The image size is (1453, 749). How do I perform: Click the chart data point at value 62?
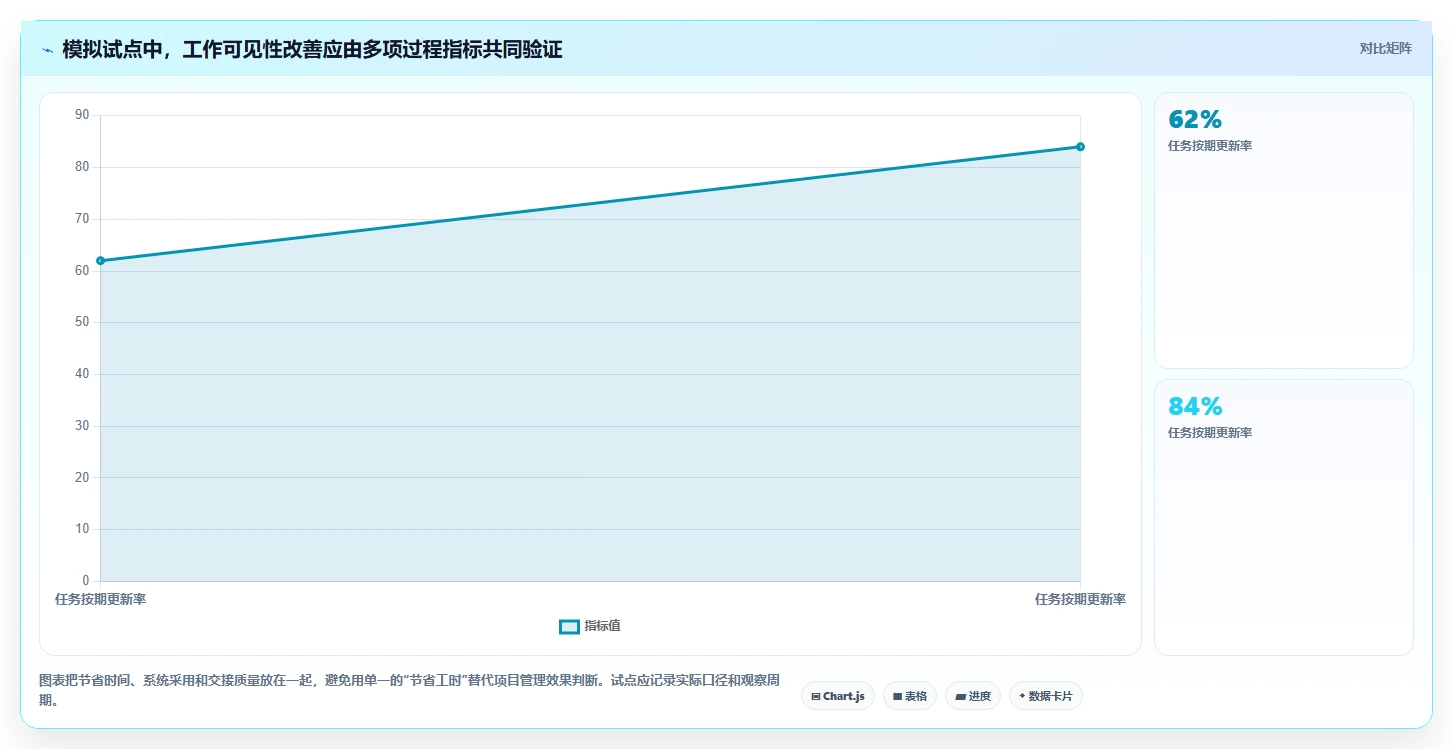[x=100, y=261]
